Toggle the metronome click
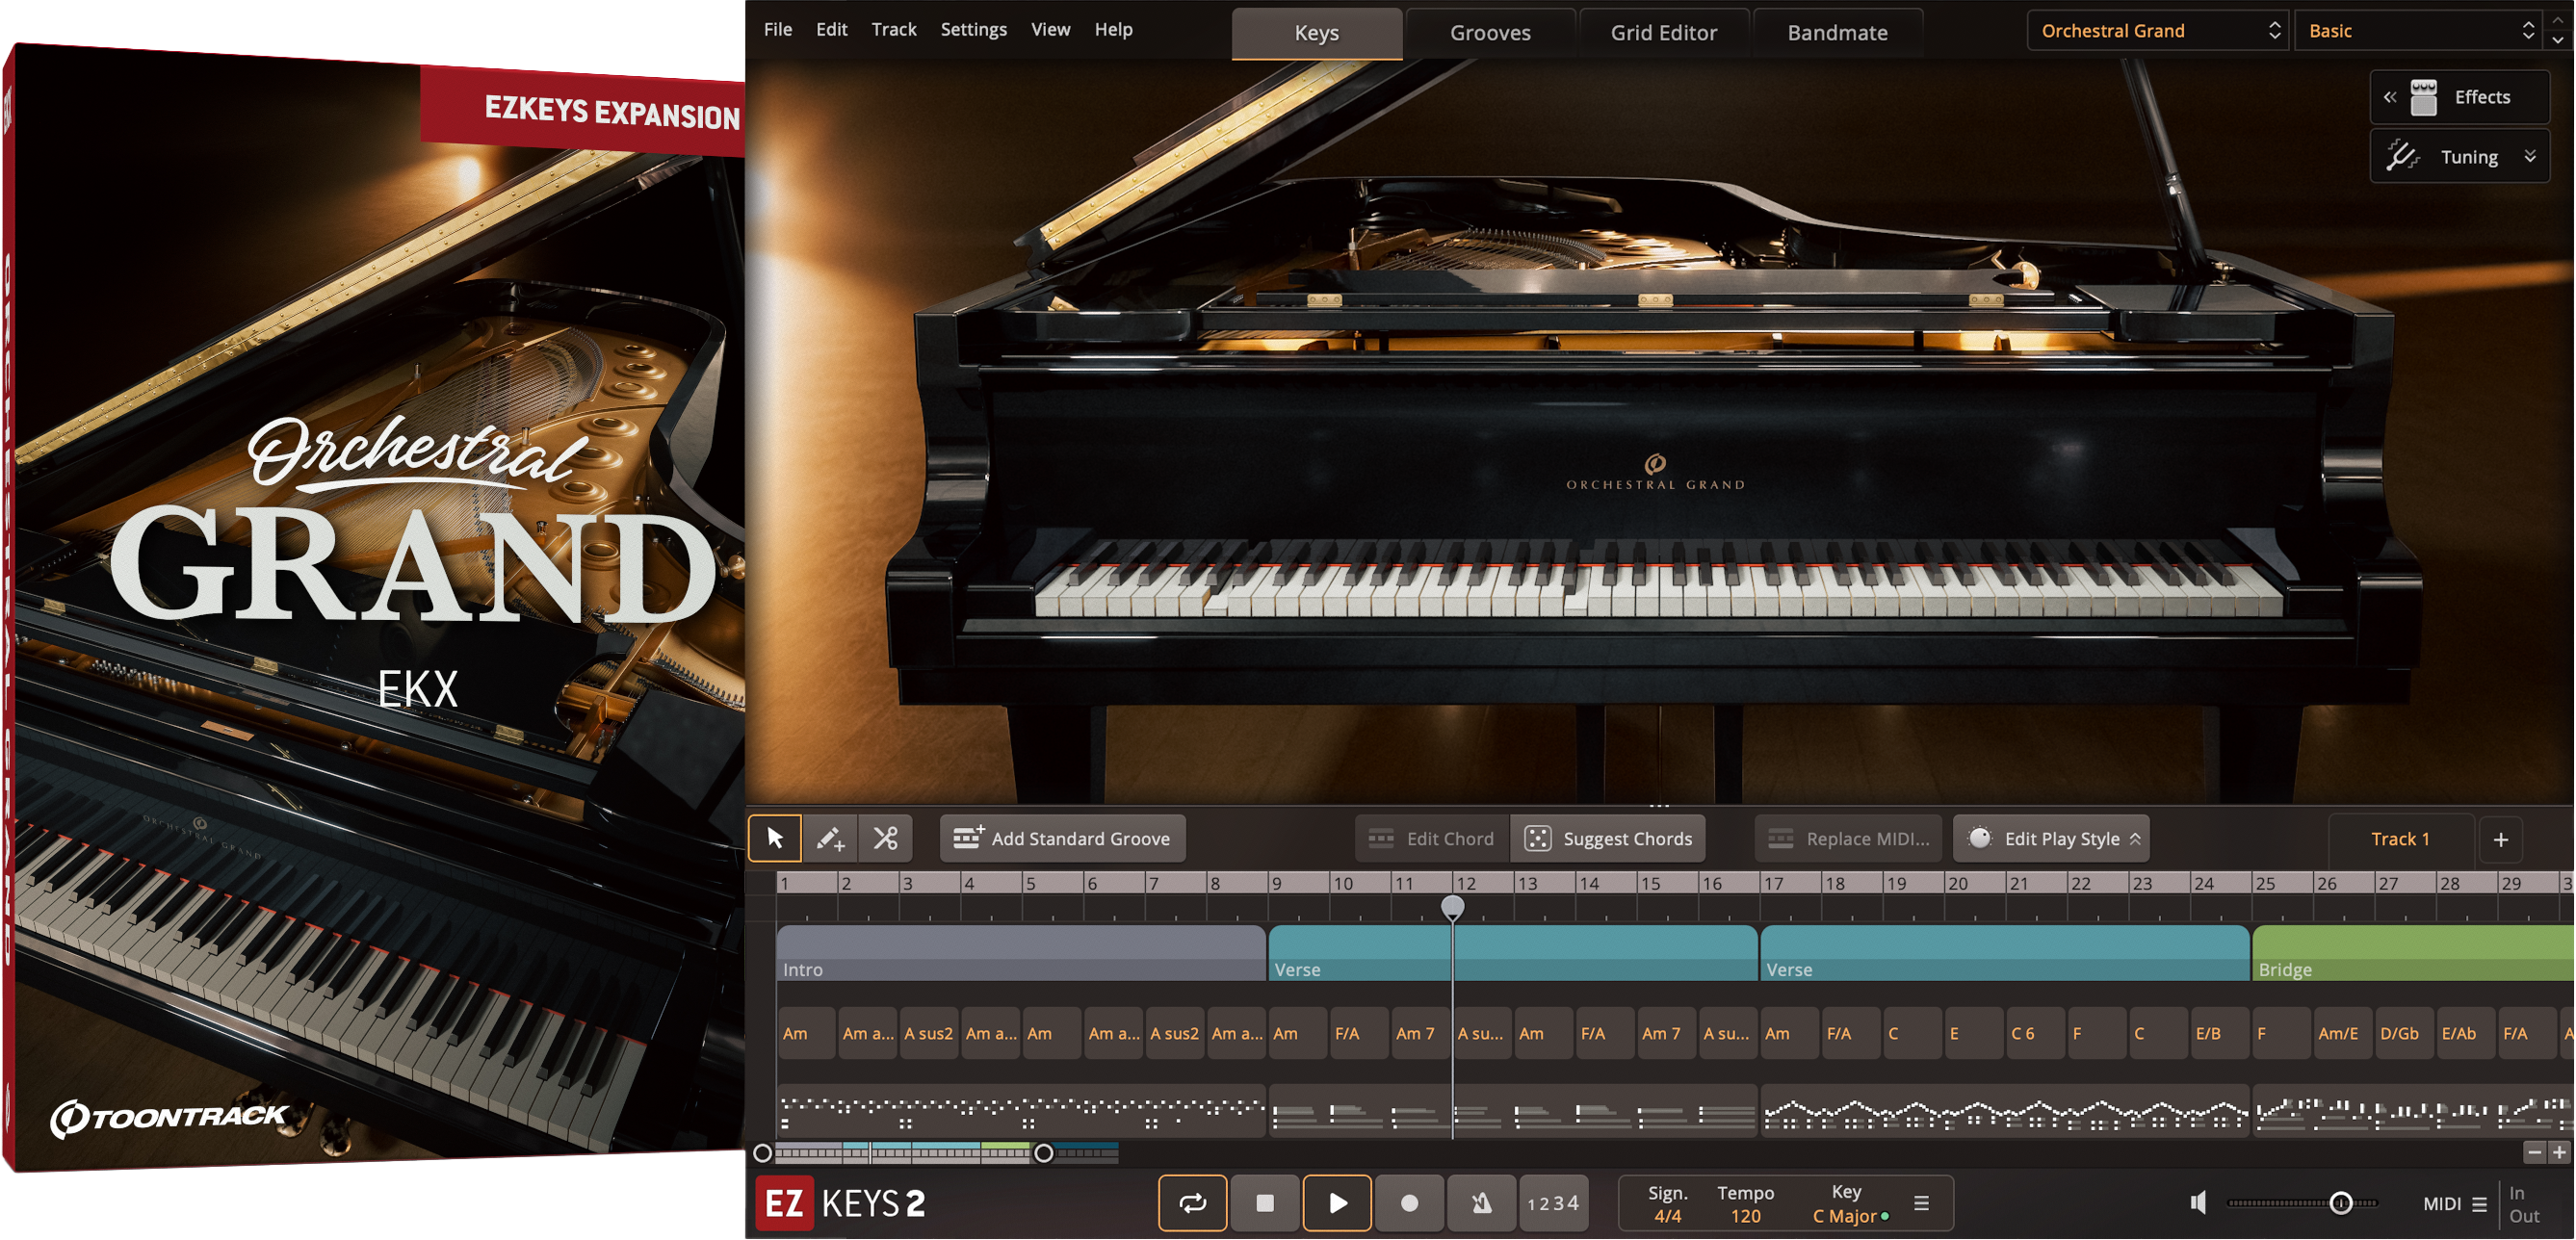The width and height of the screenshot is (2576, 1240). tap(1481, 1204)
